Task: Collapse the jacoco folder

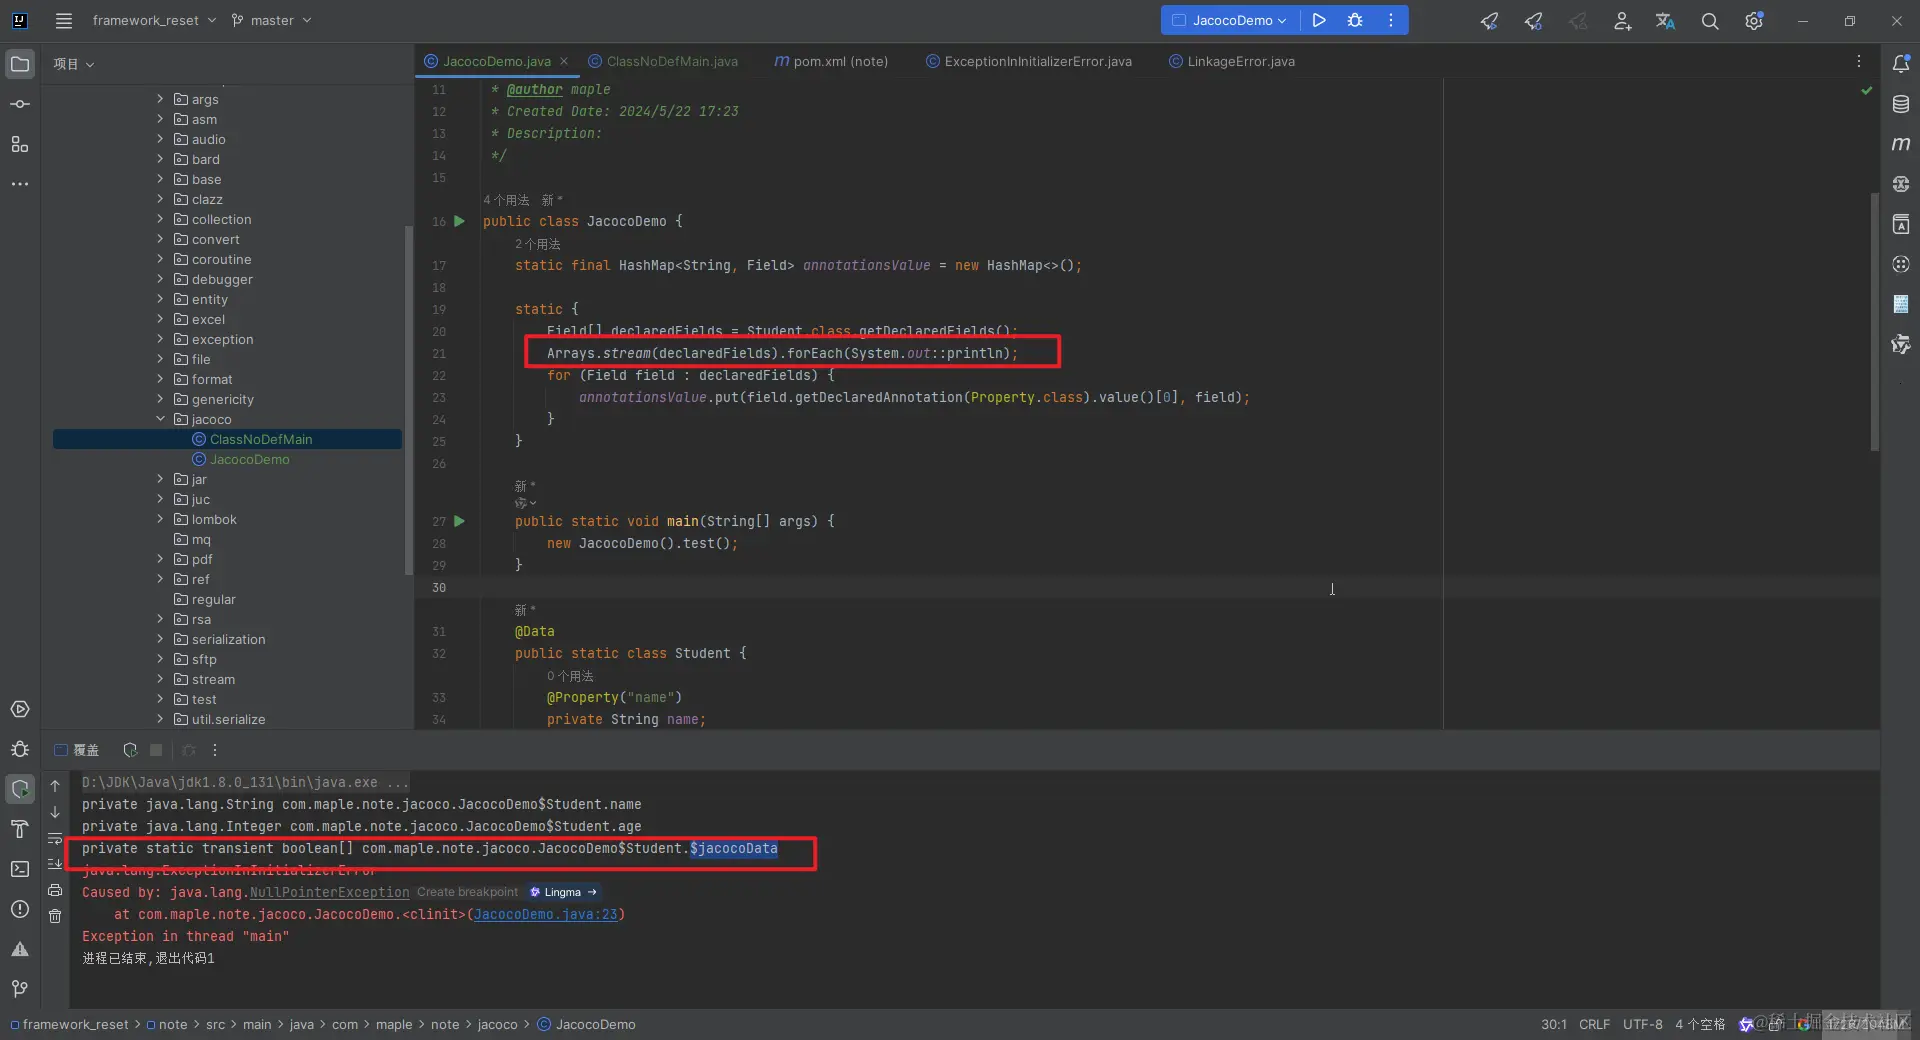Action: 160,419
